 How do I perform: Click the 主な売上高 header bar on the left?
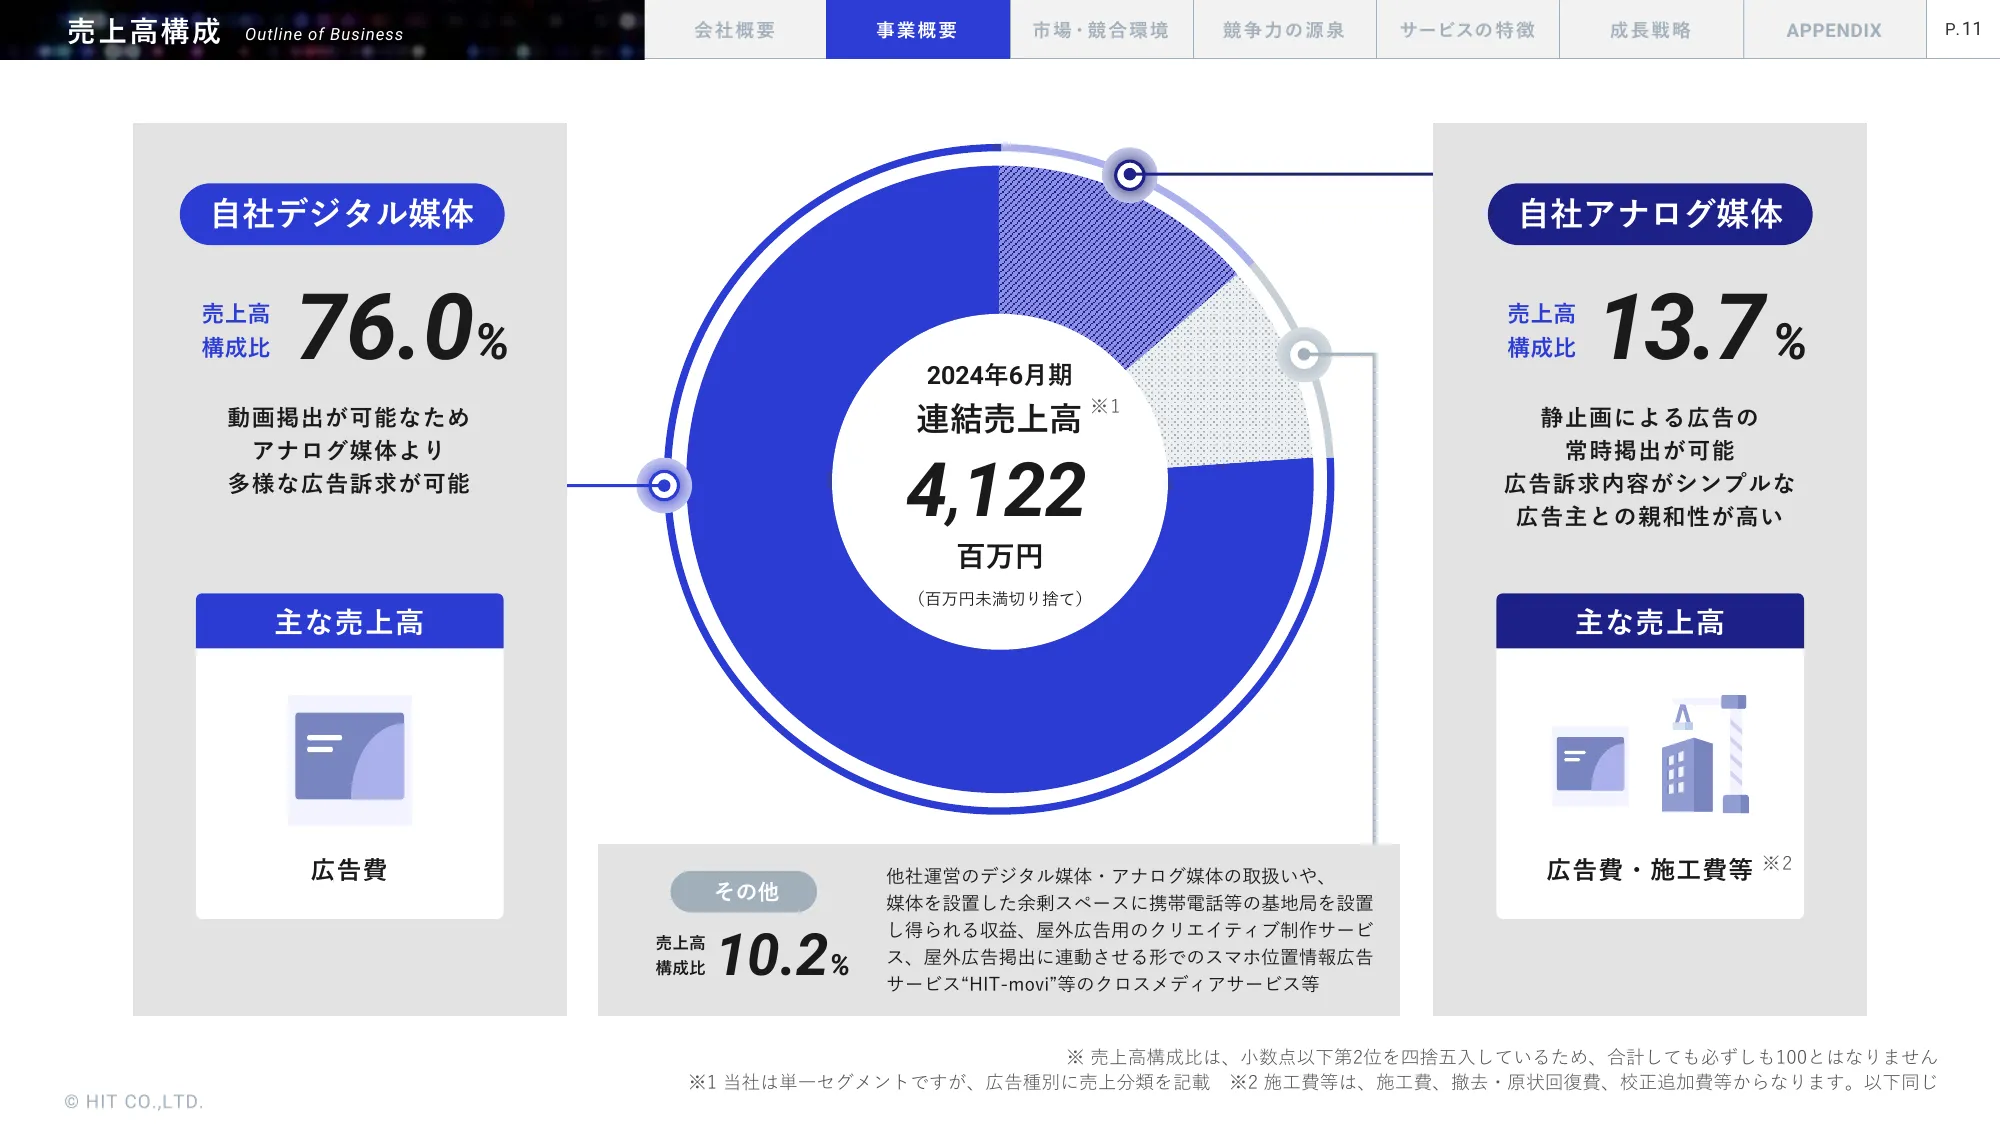(x=349, y=620)
